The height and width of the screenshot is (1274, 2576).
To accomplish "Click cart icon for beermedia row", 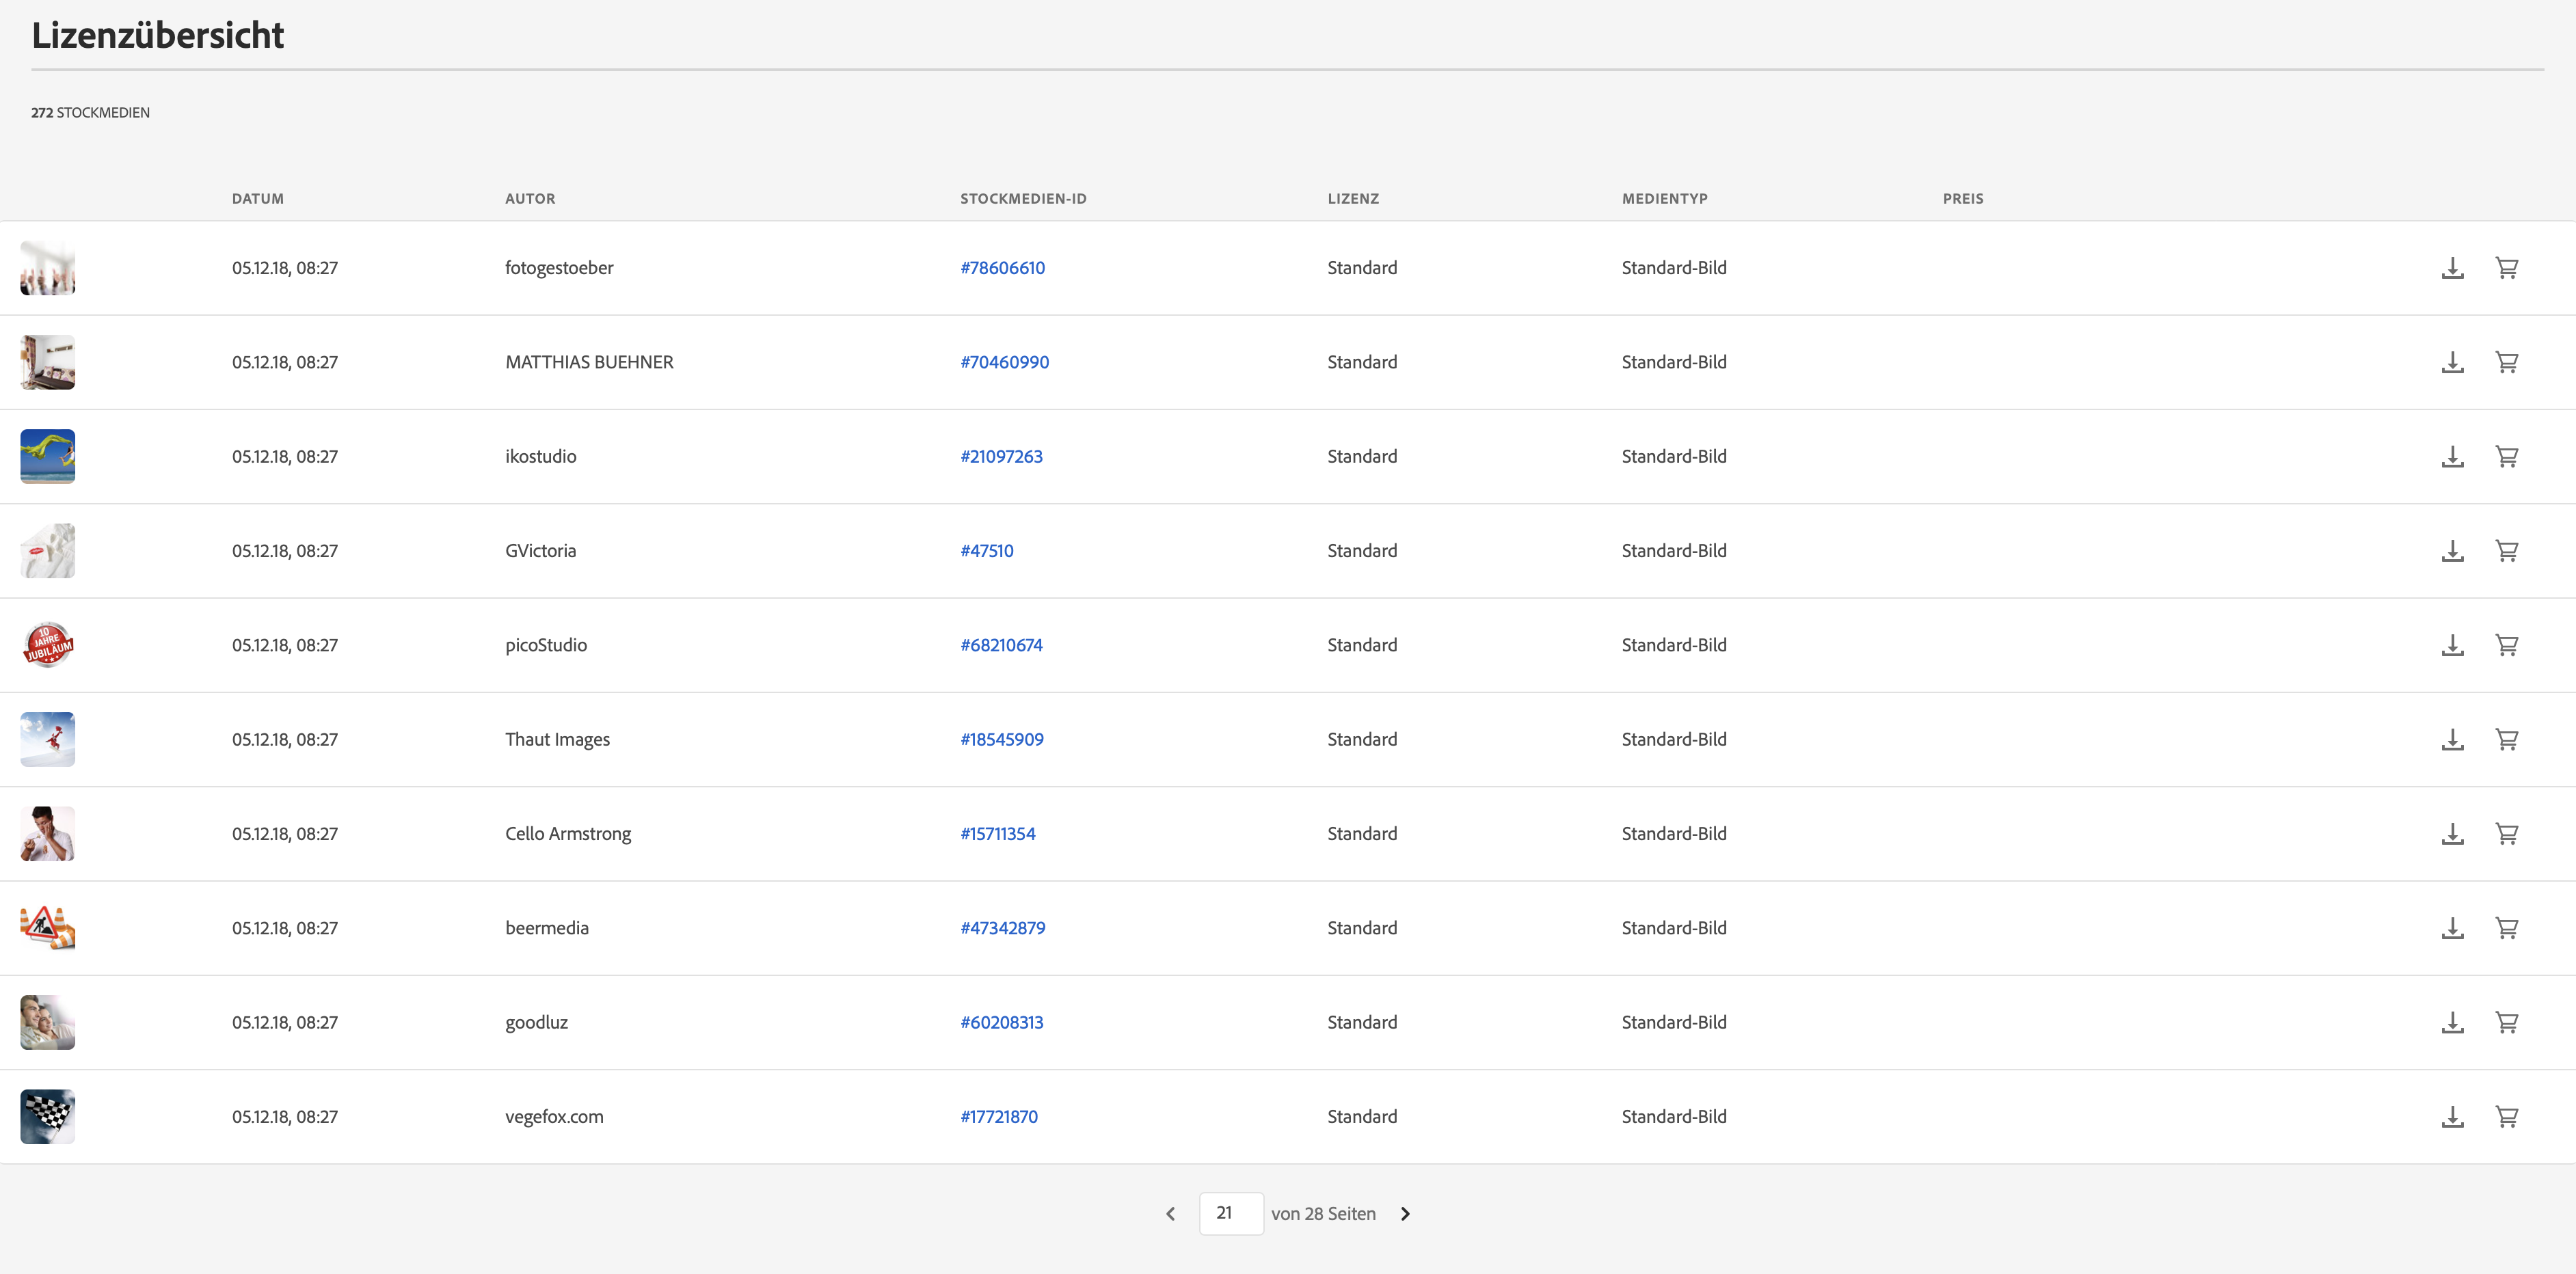I will coord(2506,928).
